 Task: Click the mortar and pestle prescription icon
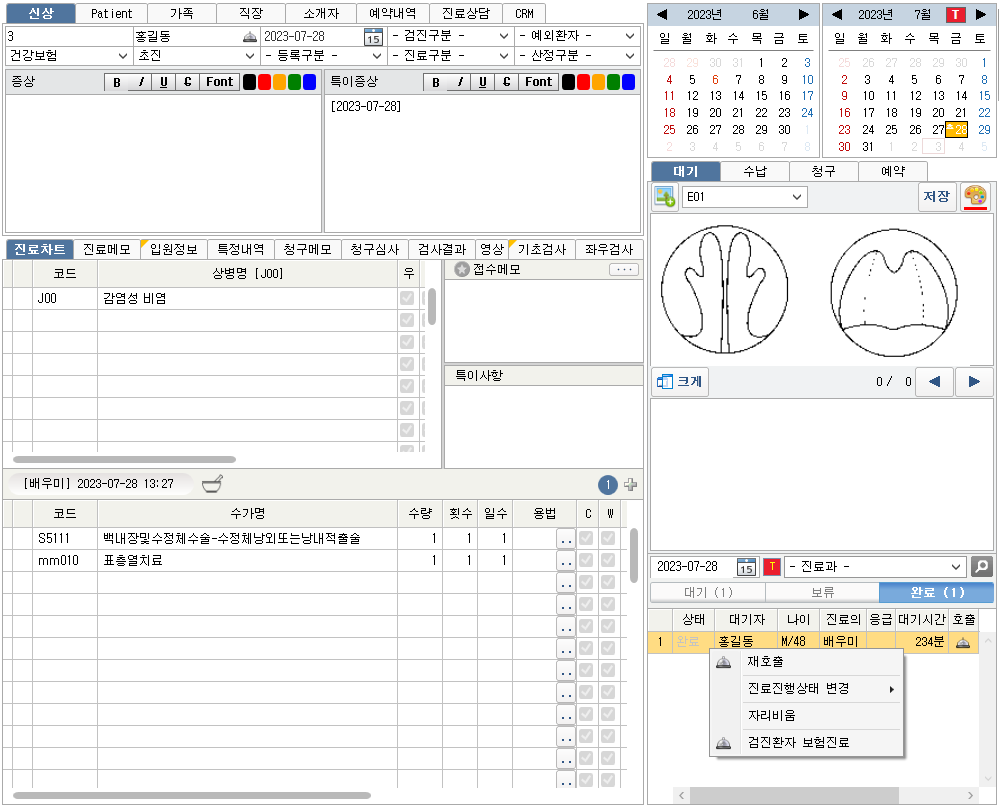coord(212,484)
